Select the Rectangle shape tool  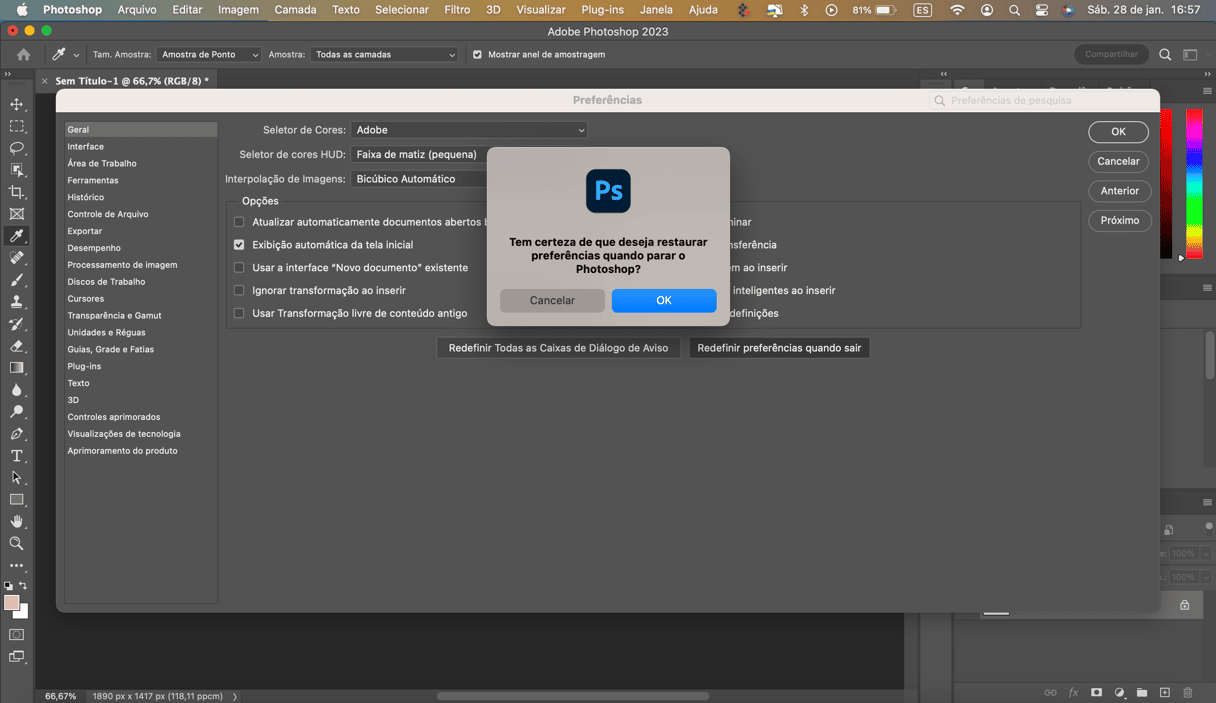[17, 500]
